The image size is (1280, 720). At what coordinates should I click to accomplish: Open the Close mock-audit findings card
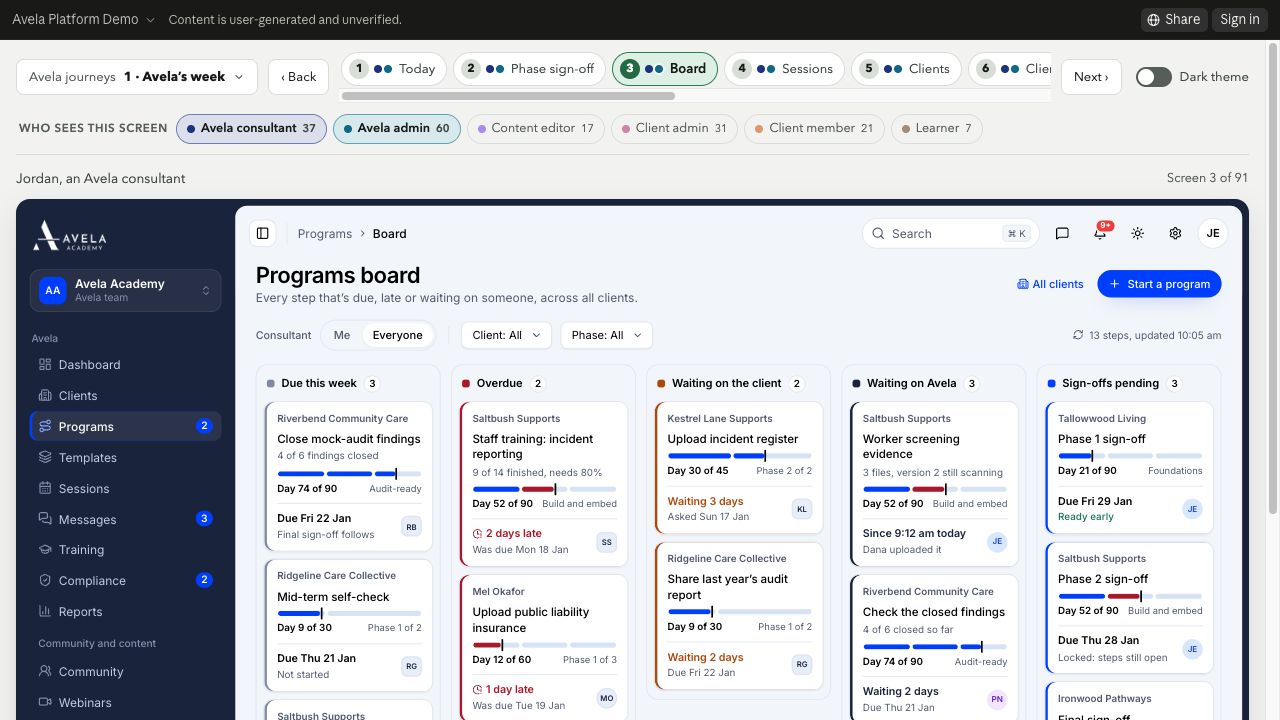coord(350,476)
